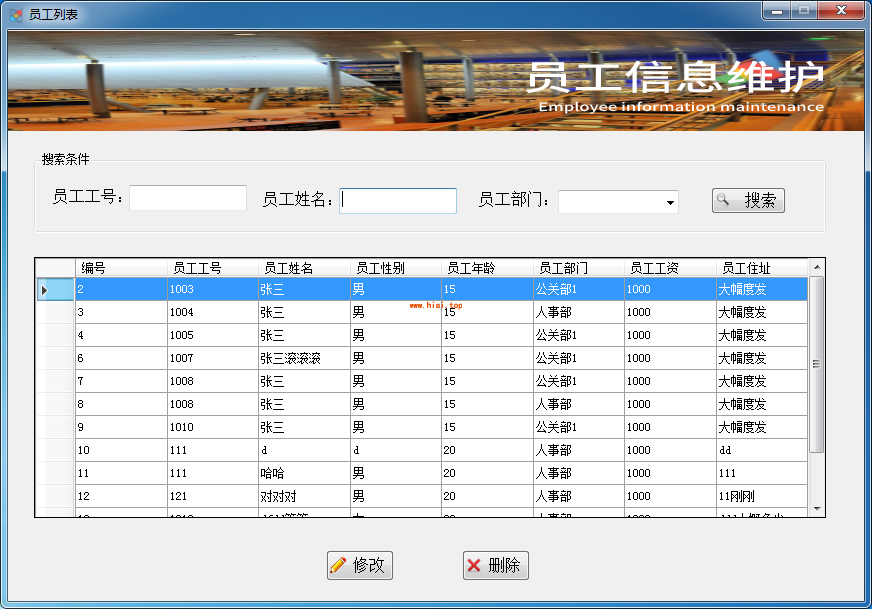This screenshot has height=609, width=872.
Task: Select name cell 哈哈
Action: click(304, 473)
